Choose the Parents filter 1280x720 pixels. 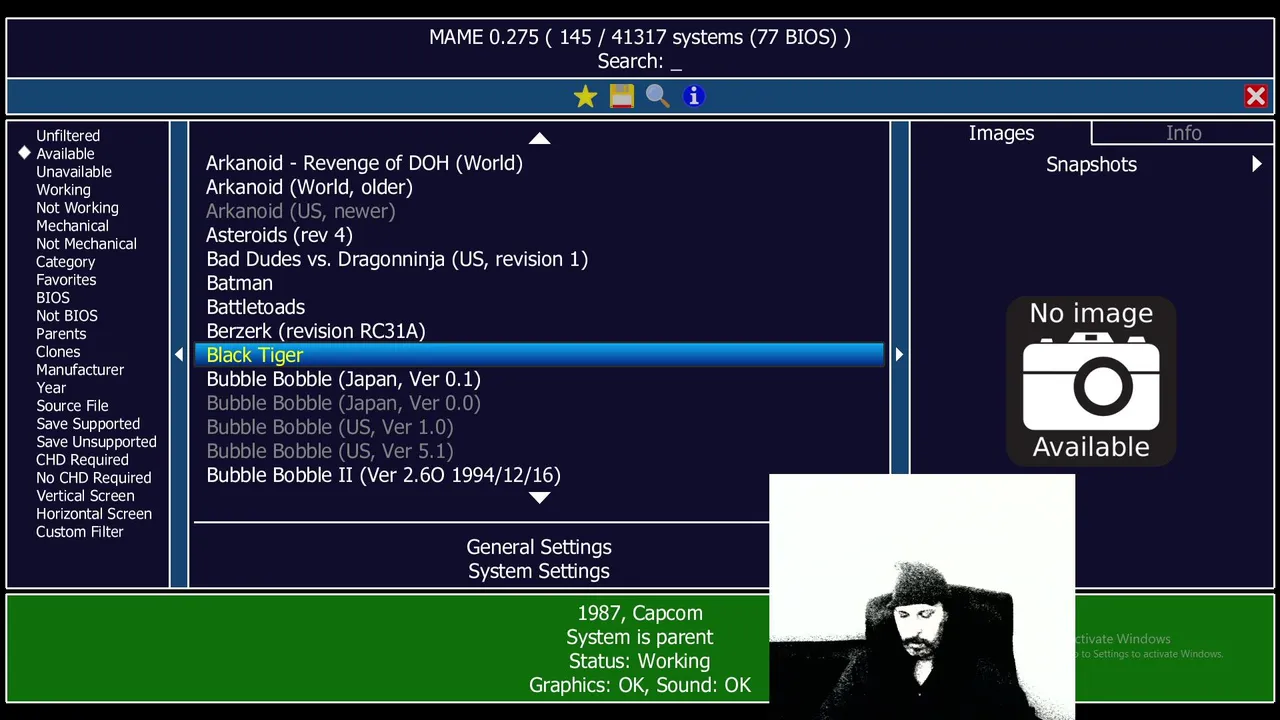pos(61,334)
